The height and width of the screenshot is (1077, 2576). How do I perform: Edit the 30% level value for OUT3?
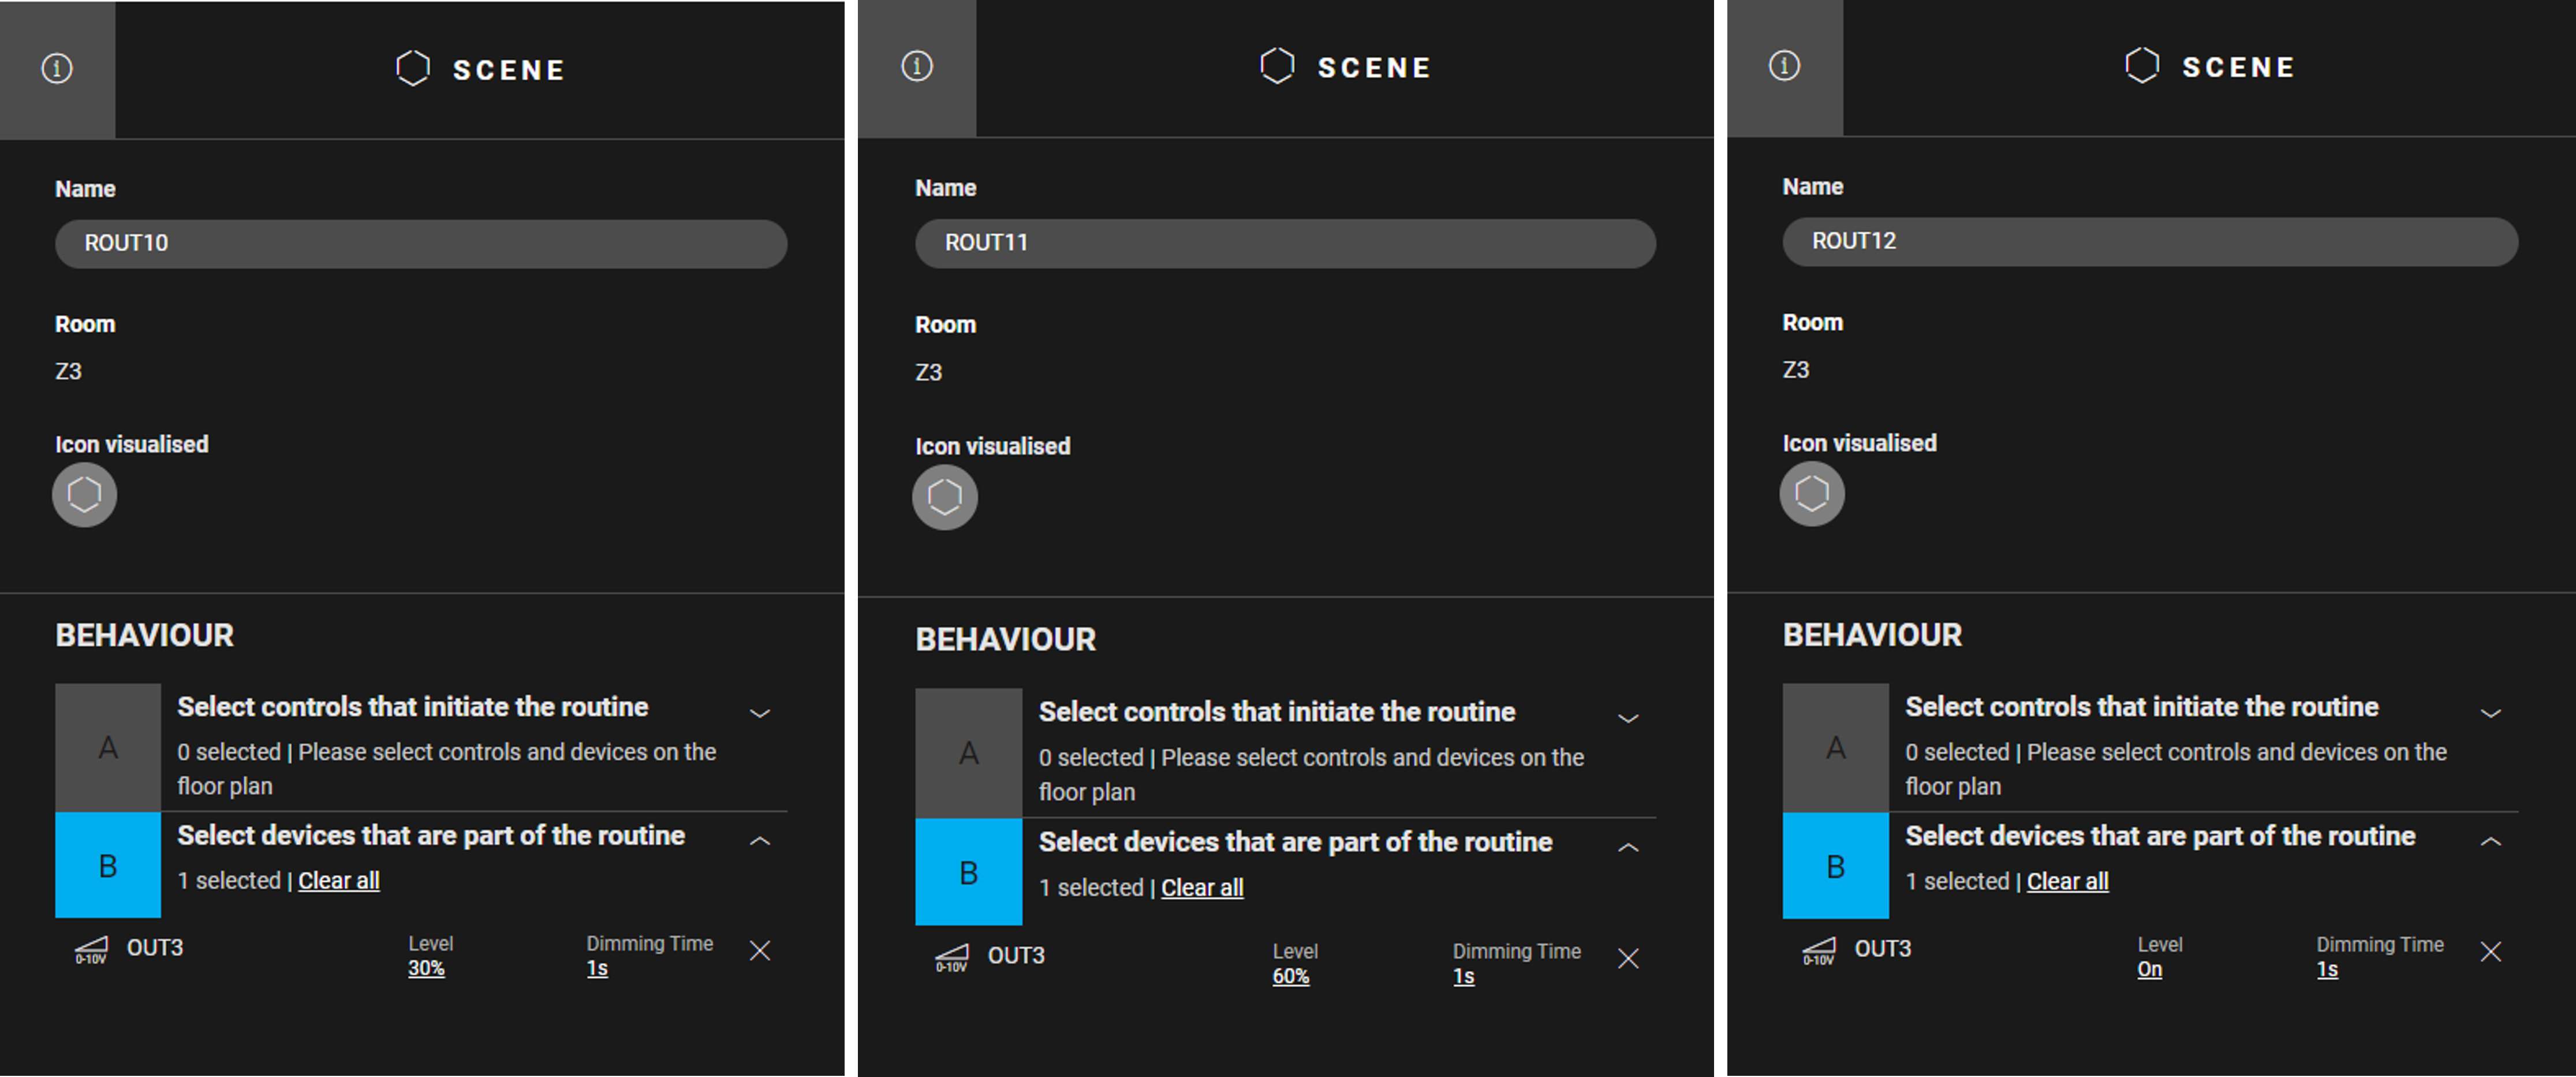pos(426,968)
